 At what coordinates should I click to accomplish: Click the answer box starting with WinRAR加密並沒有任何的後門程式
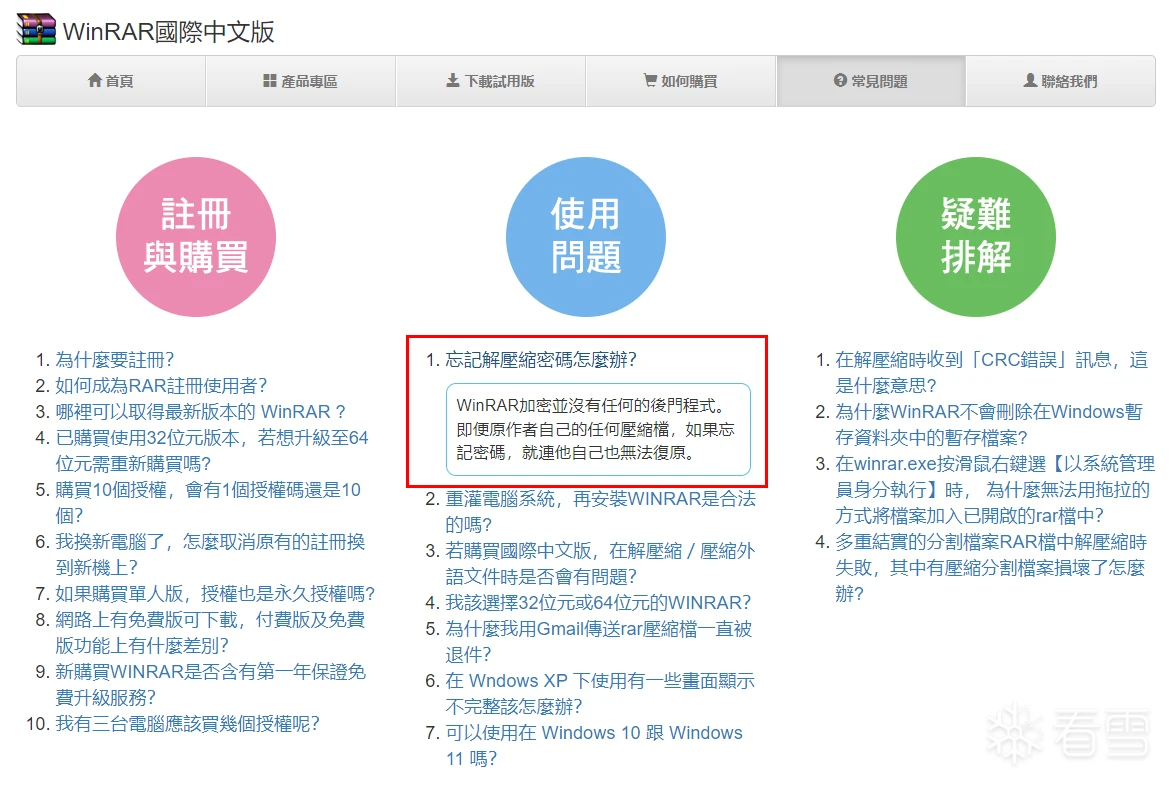tap(598, 430)
